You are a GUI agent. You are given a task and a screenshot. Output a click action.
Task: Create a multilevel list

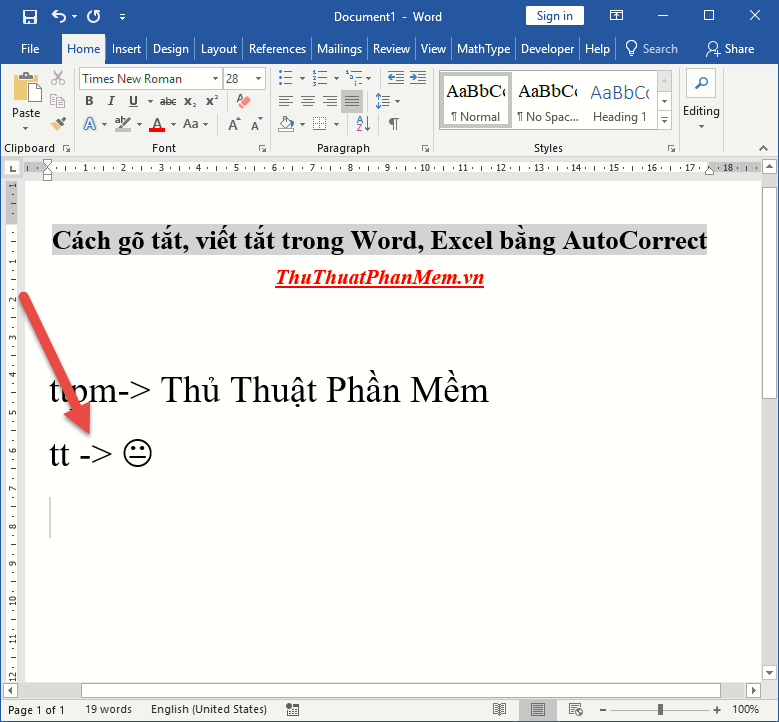pyautogui.click(x=354, y=78)
